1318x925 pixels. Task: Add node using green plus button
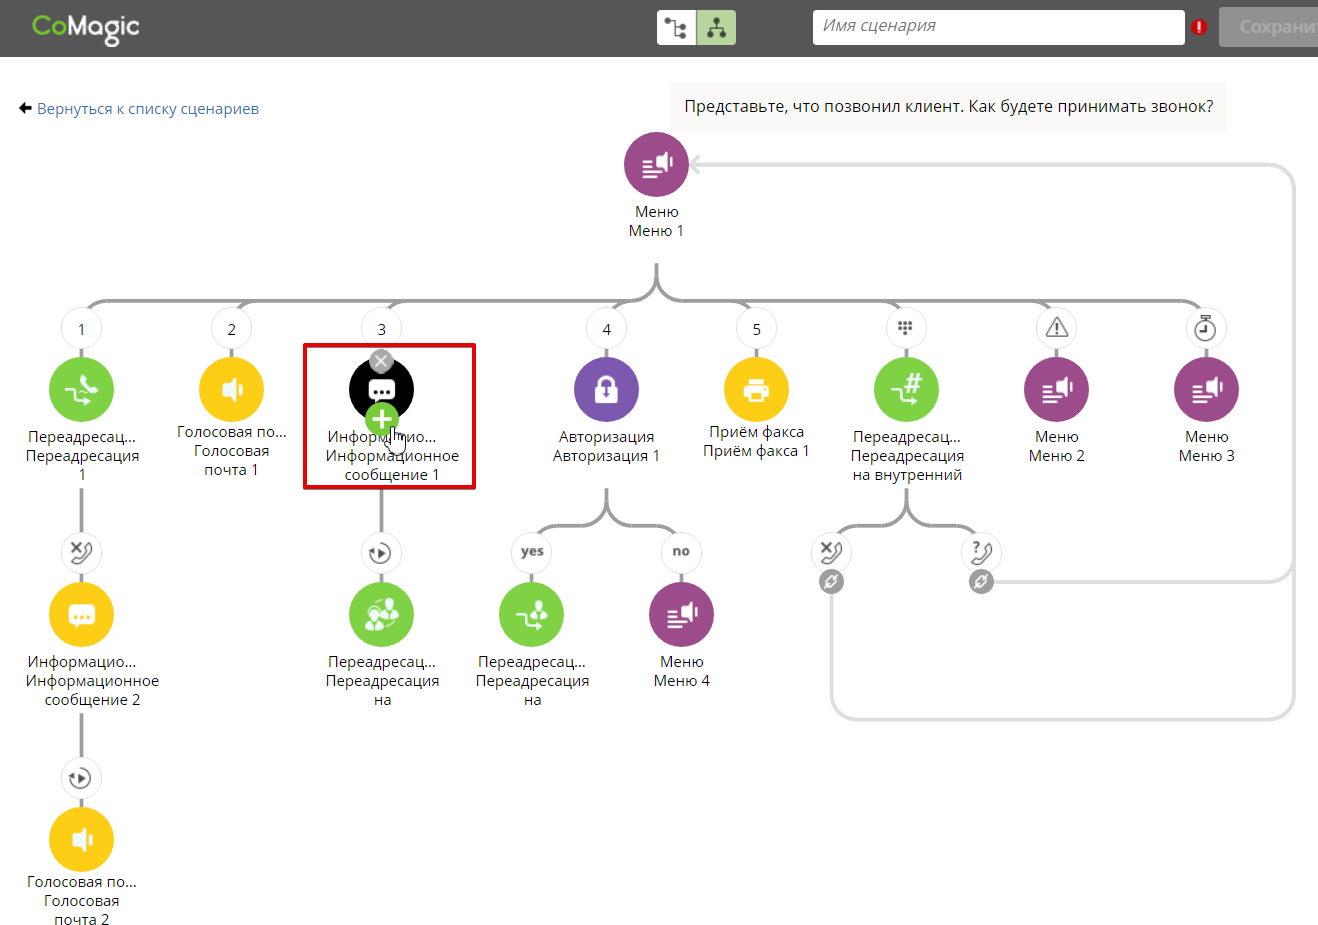tap(381, 419)
